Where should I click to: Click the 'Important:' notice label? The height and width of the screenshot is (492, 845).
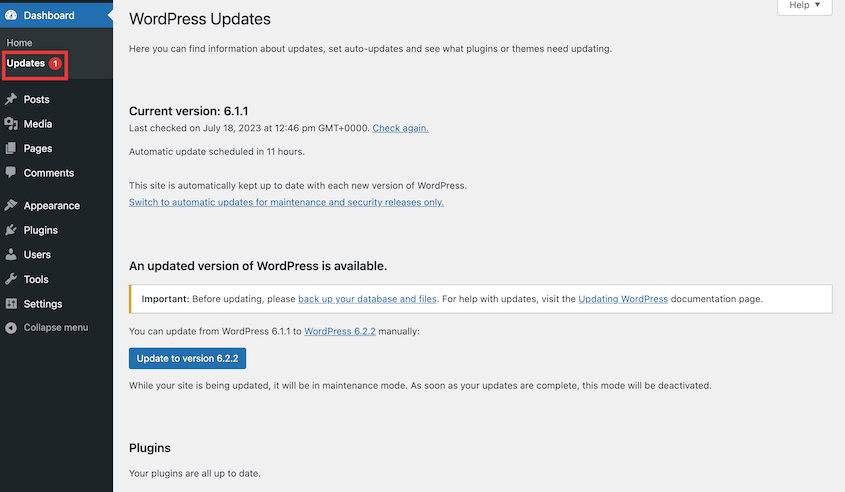coord(165,299)
